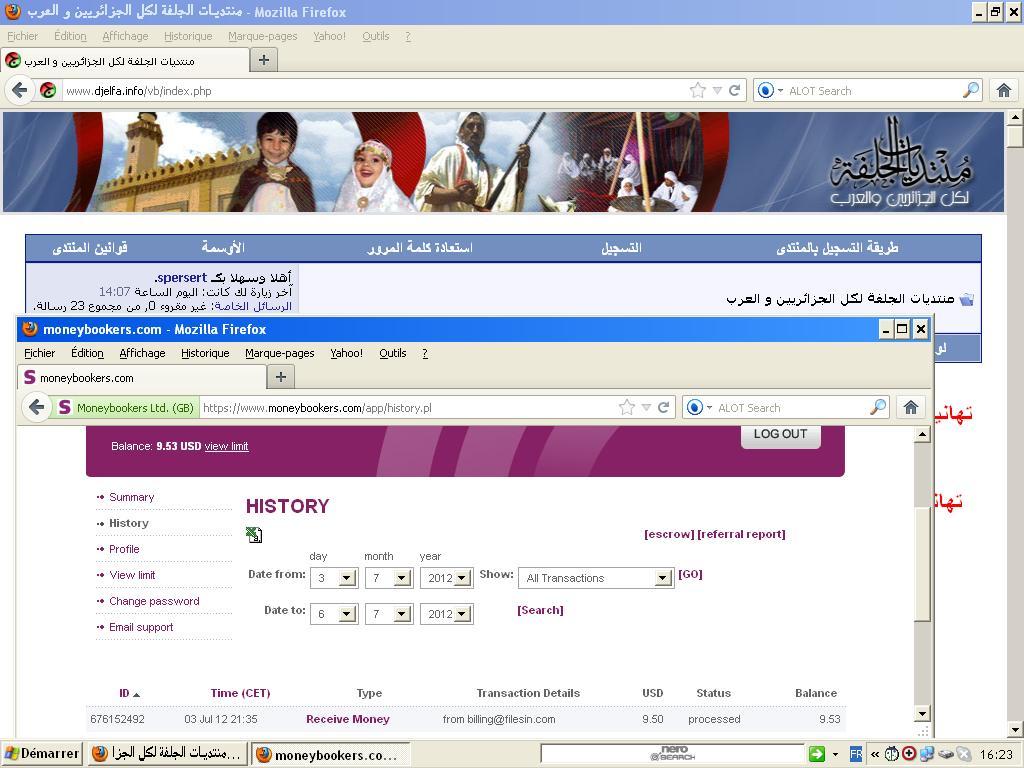The height and width of the screenshot is (768, 1024).
Task: Open Affichage menu in djelfa forum window
Action: coord(125,37)
